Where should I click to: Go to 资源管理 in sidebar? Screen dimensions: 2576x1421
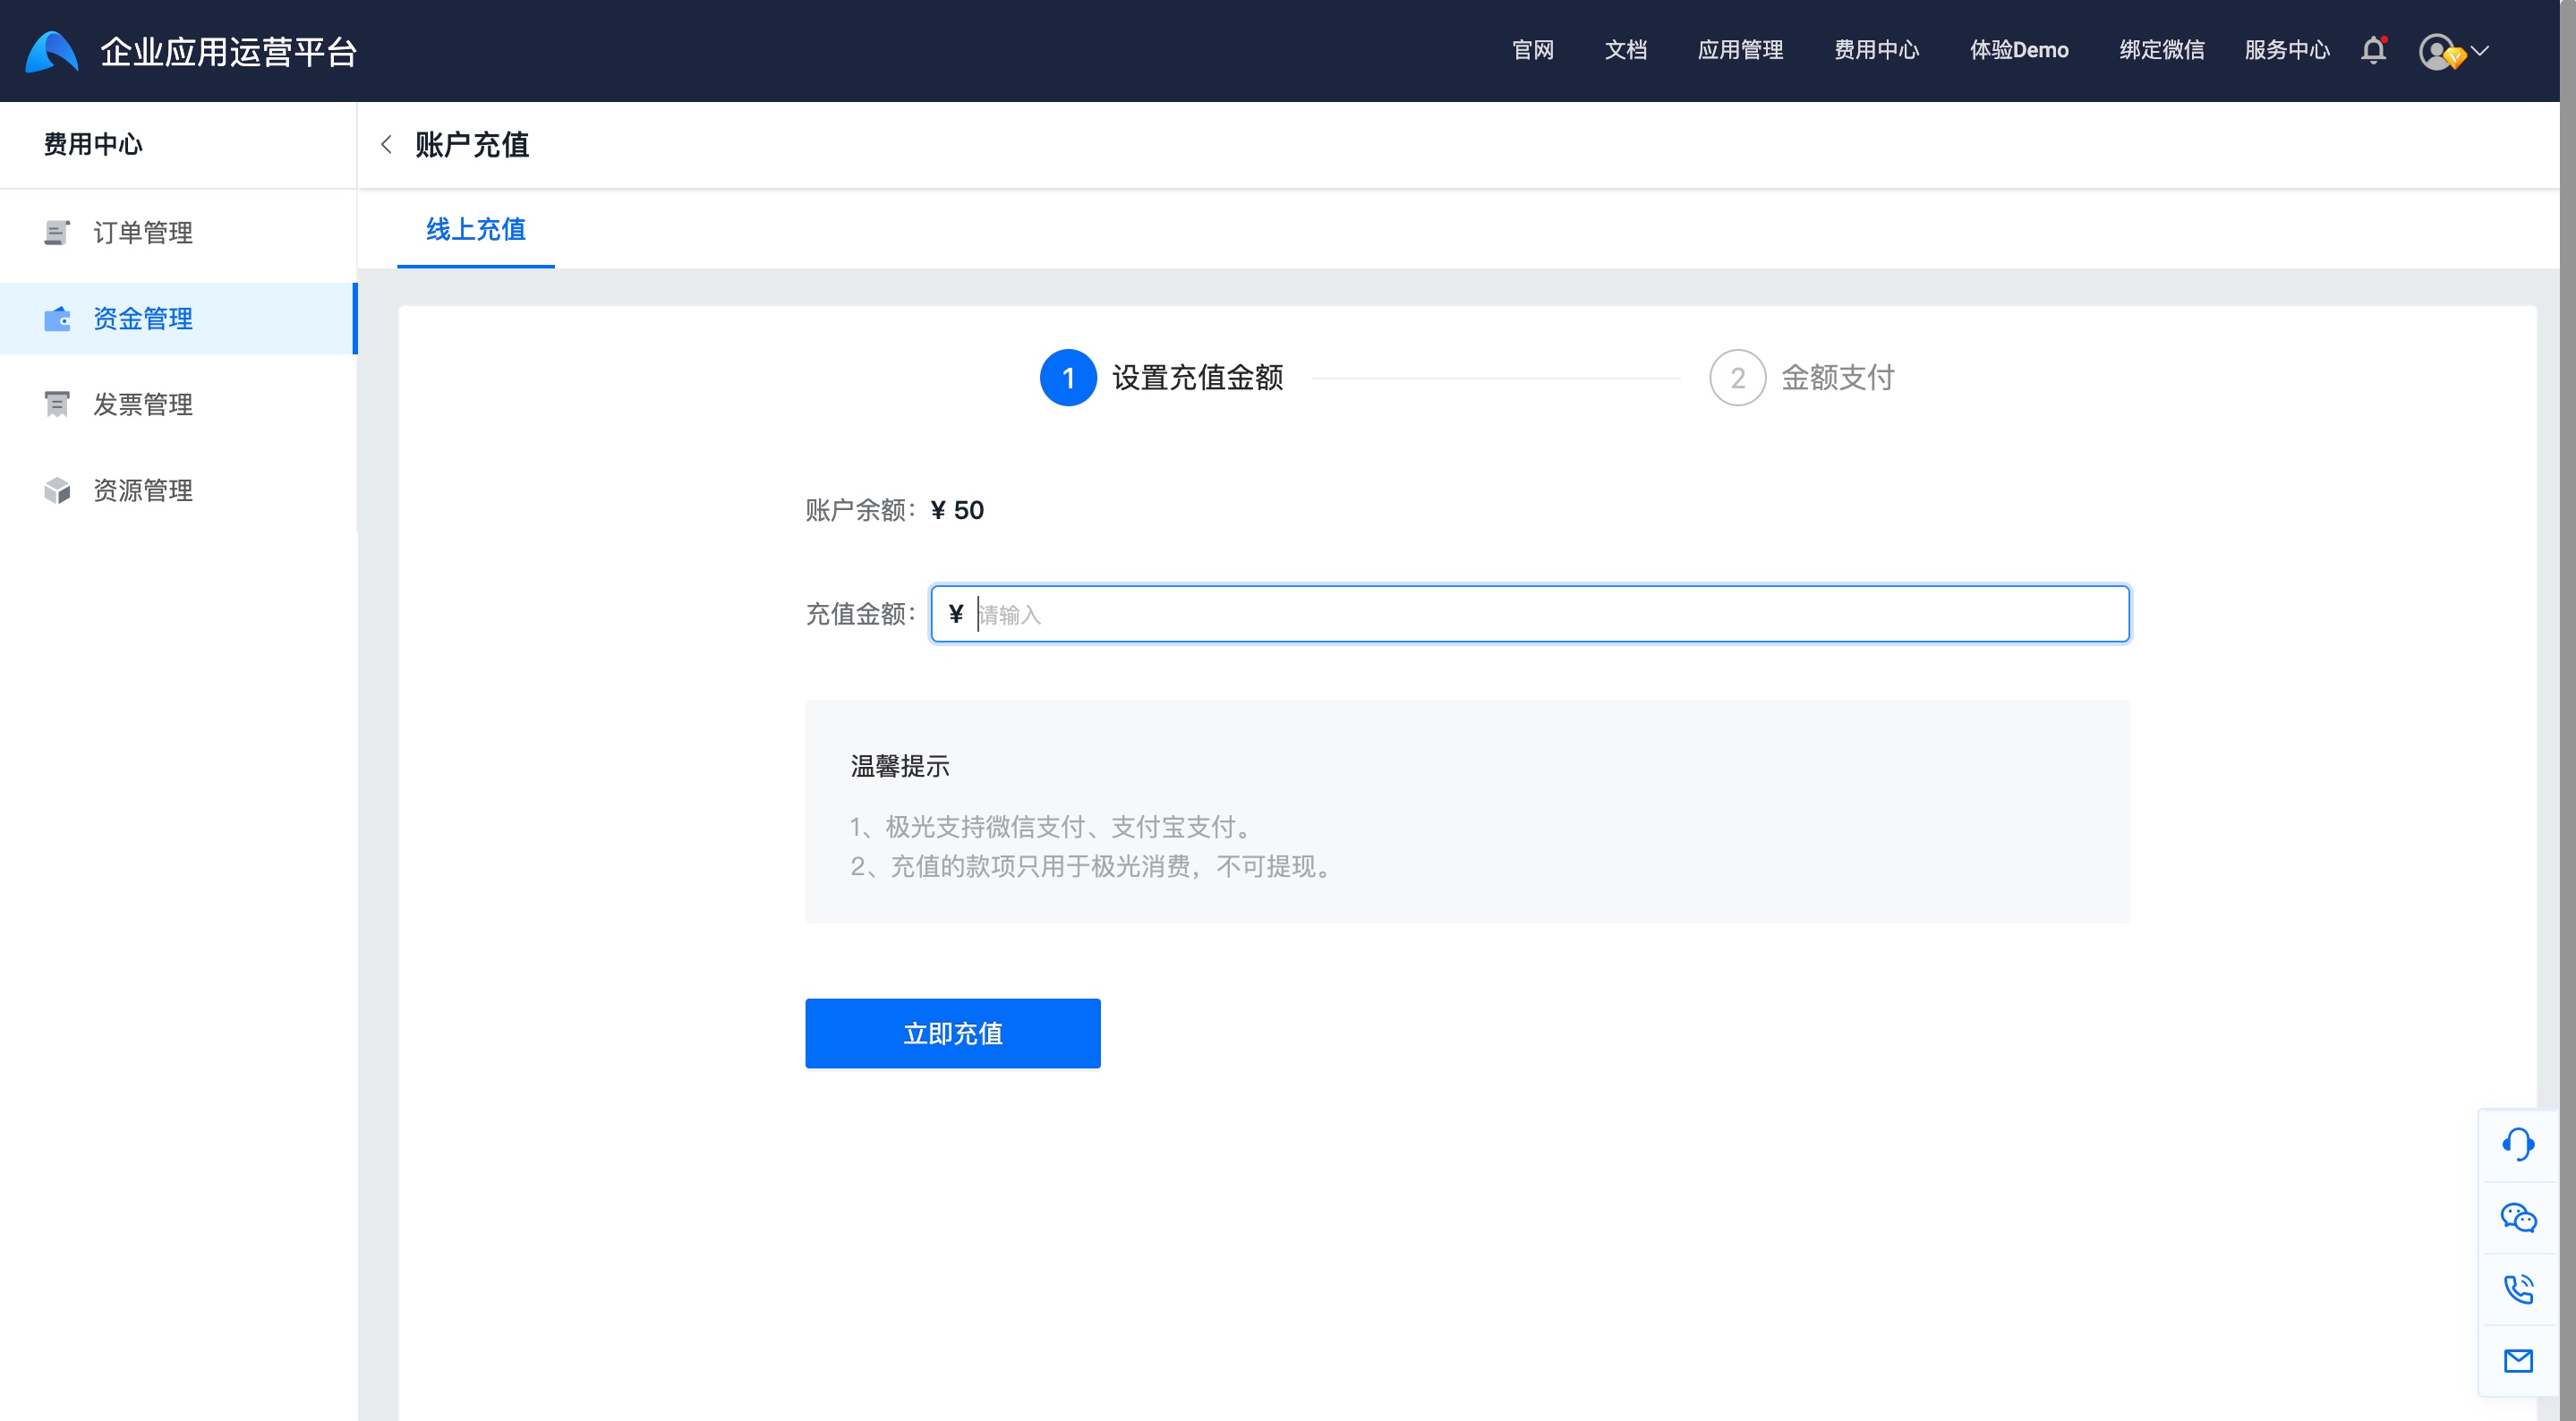pyautogui.click(x=178, y=490)
